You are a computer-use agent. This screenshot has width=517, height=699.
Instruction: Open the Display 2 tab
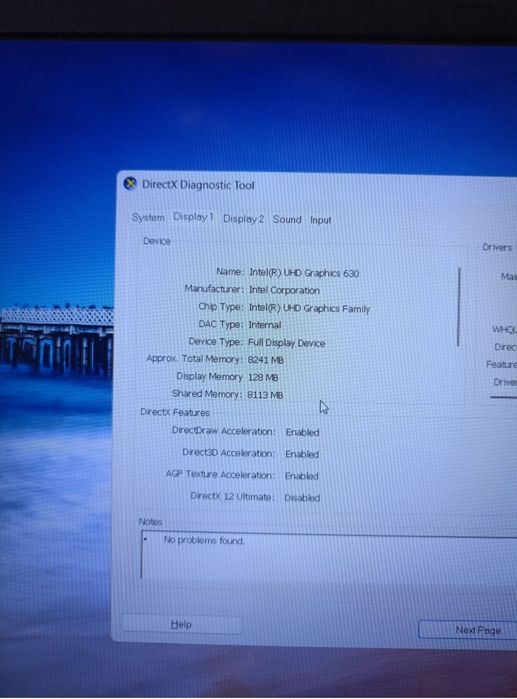(x=243, y=219)
